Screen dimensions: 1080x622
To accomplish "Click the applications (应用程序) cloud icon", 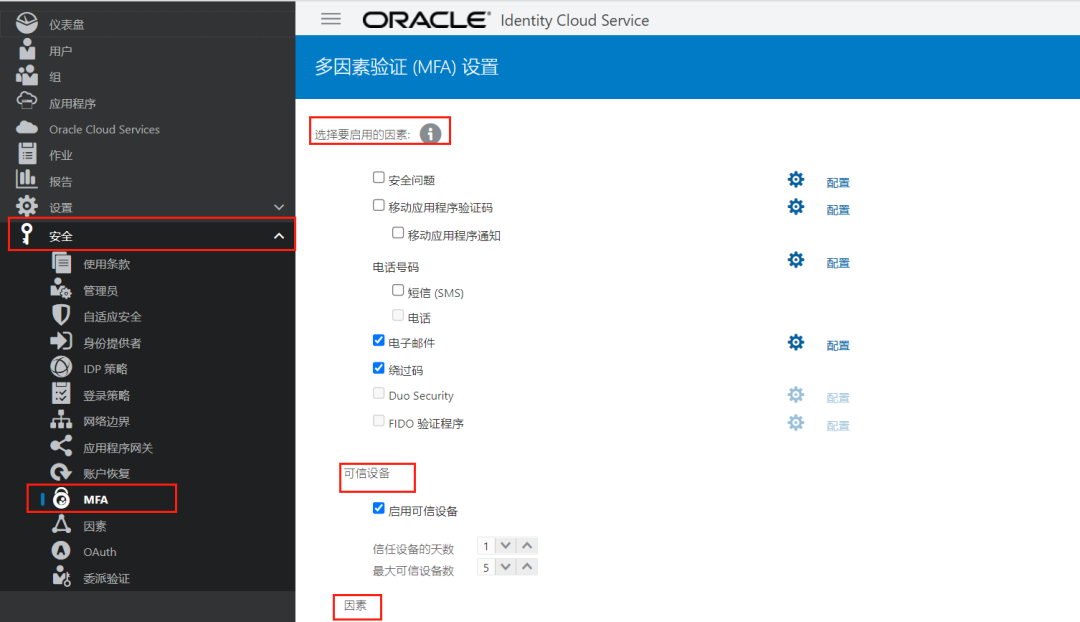I will (x=27, y=101).
